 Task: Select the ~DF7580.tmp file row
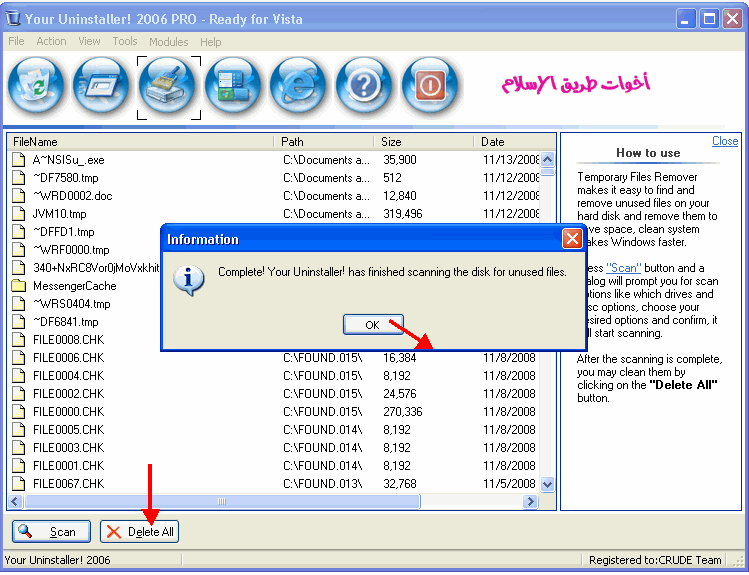point(274,178)
